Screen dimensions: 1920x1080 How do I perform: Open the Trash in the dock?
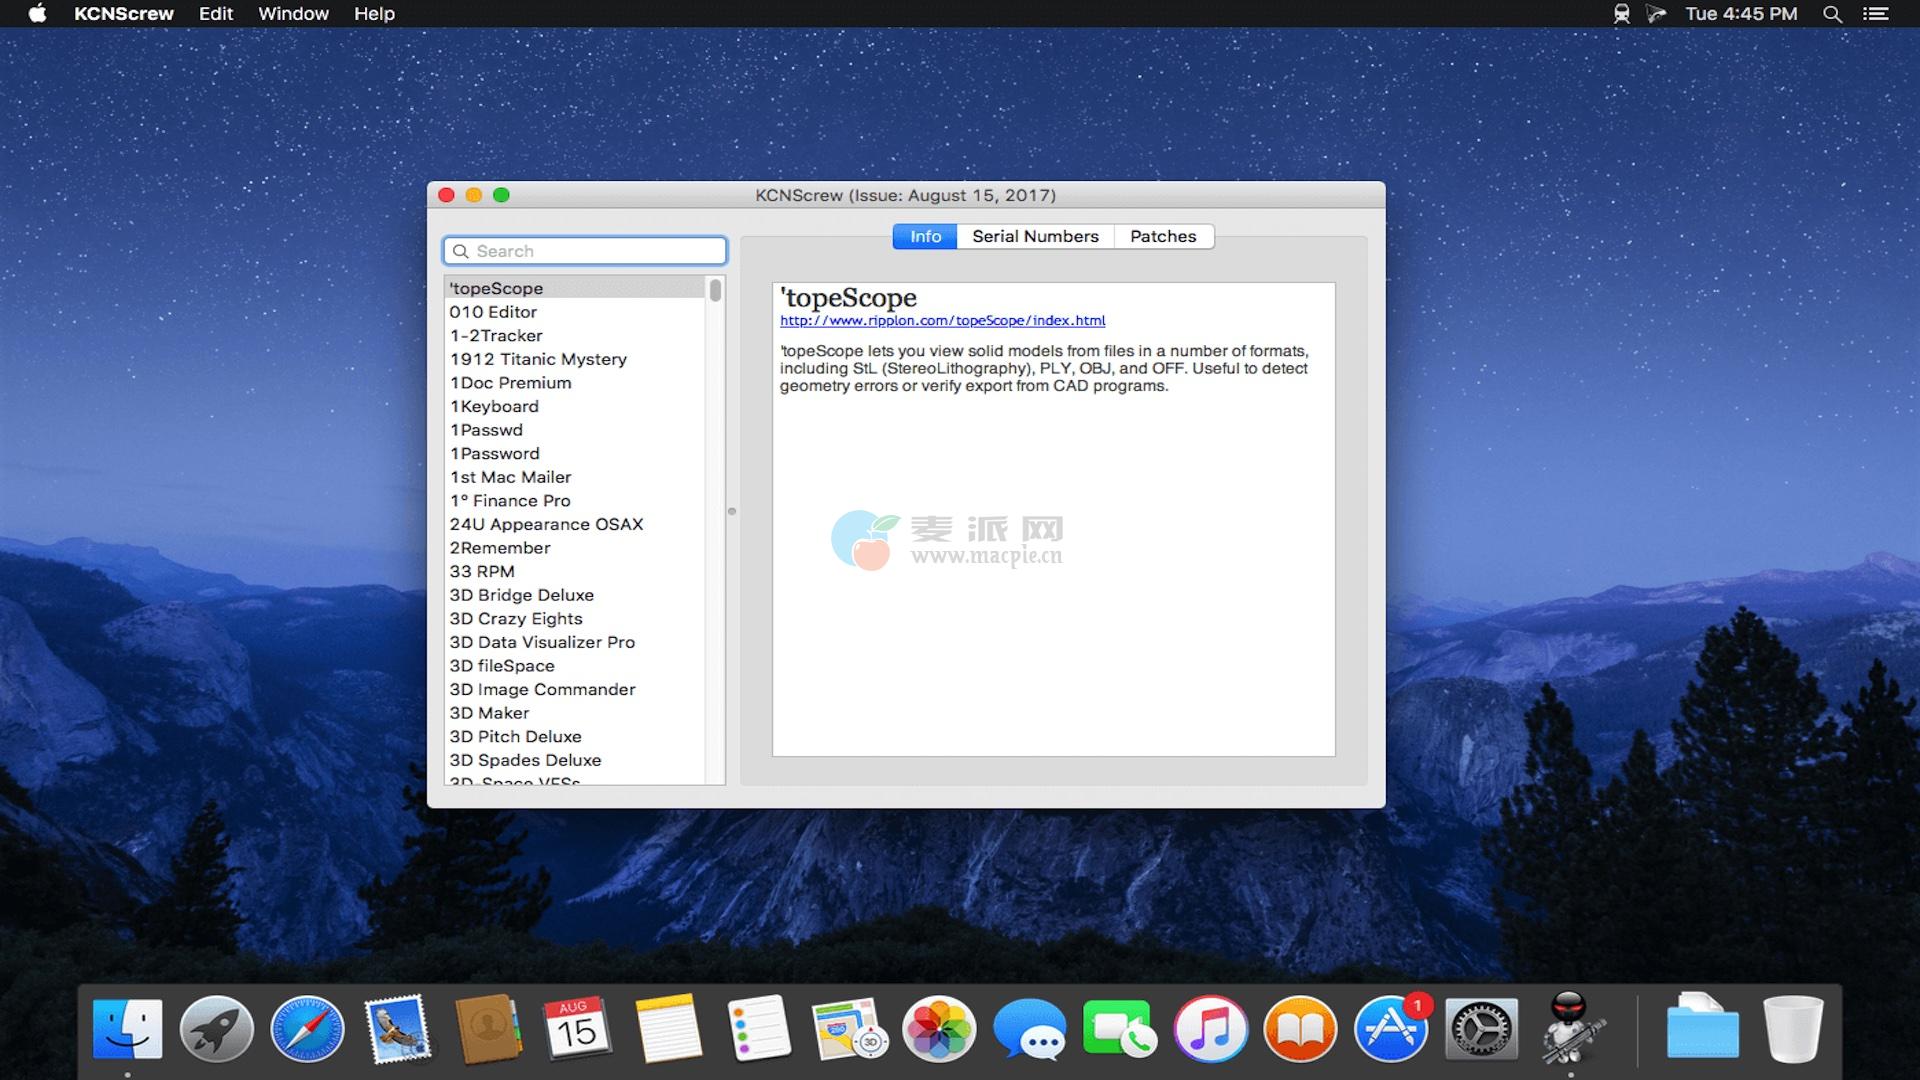pos(1792,1029)
